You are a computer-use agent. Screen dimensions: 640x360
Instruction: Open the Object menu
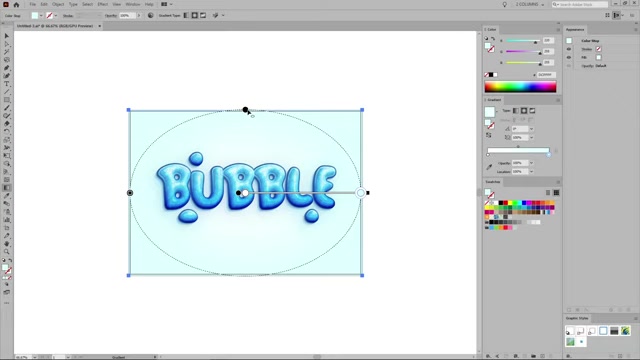(x=58, y=4)
